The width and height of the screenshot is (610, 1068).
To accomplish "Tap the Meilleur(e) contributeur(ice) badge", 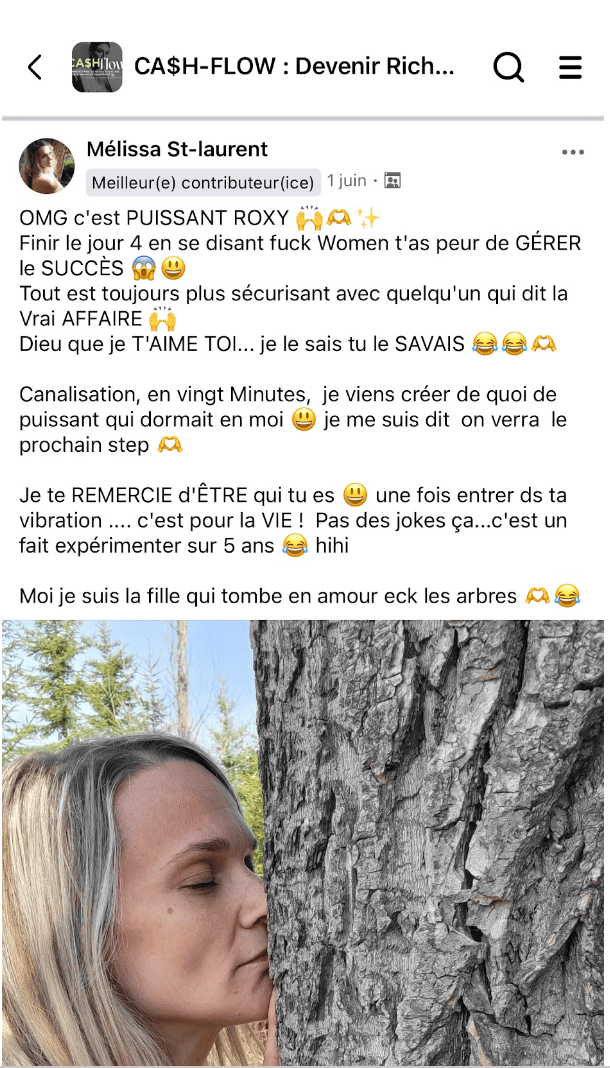I will (204, 183).
